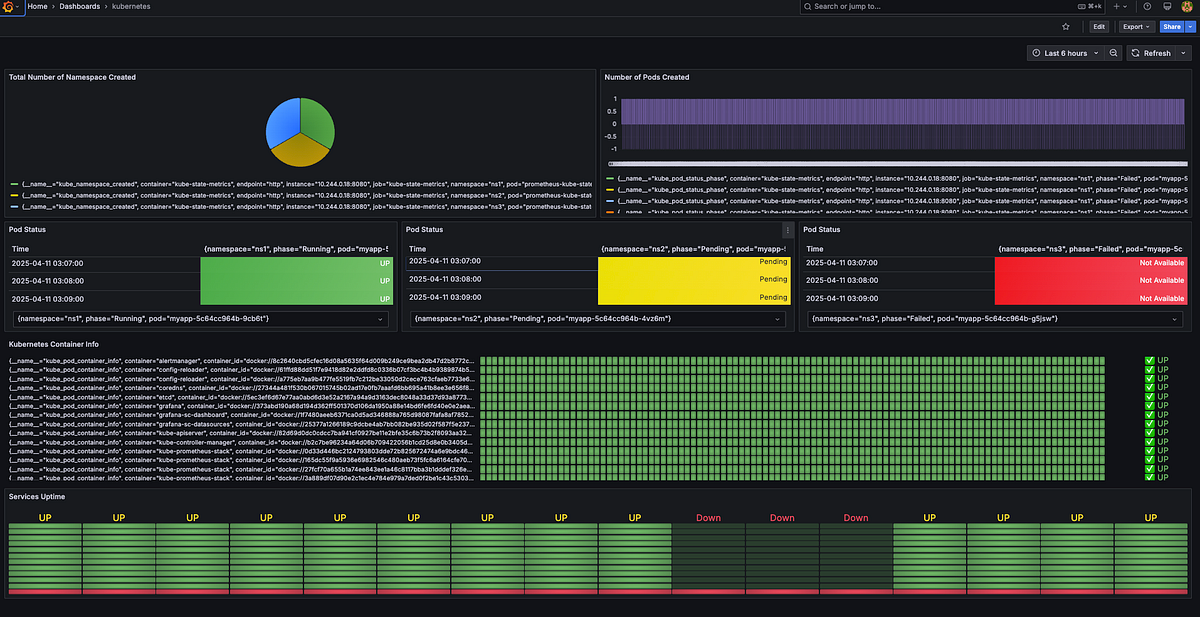Click the Edit button

coord(1099,26)
